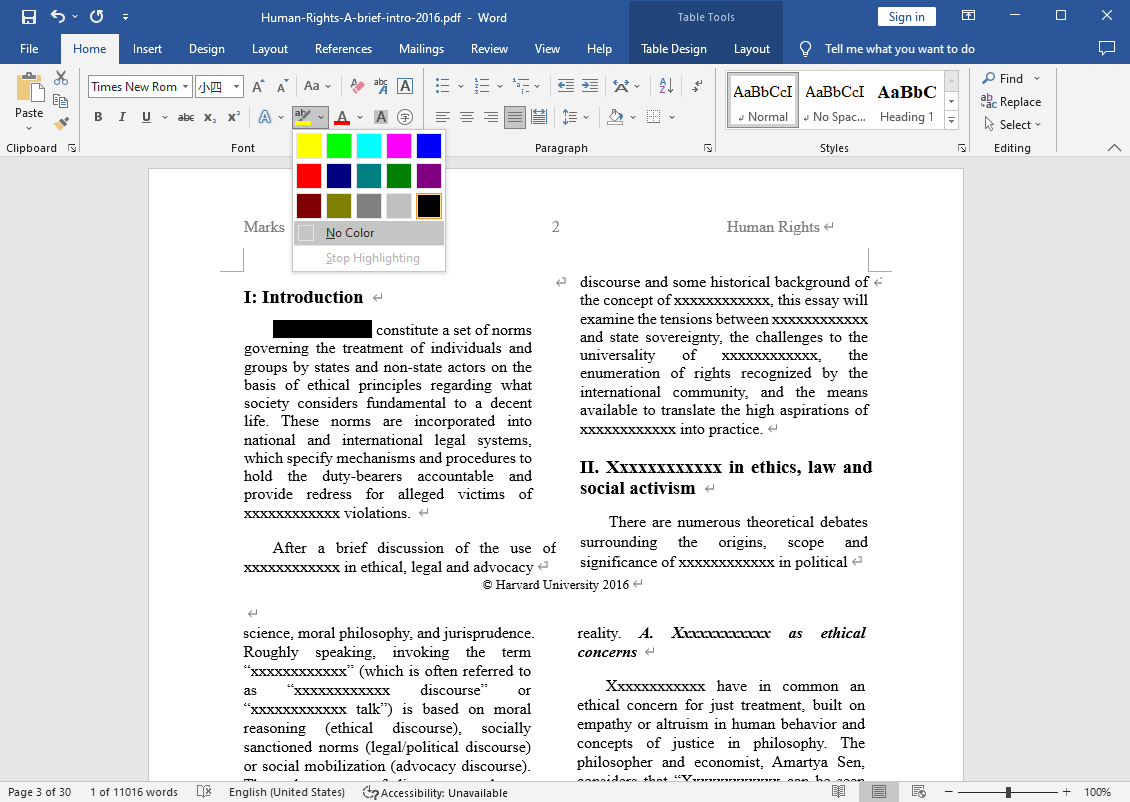Screen dimensions: 1130x802
Task: Switch to the Table Design tab
Action: [673, 49]
